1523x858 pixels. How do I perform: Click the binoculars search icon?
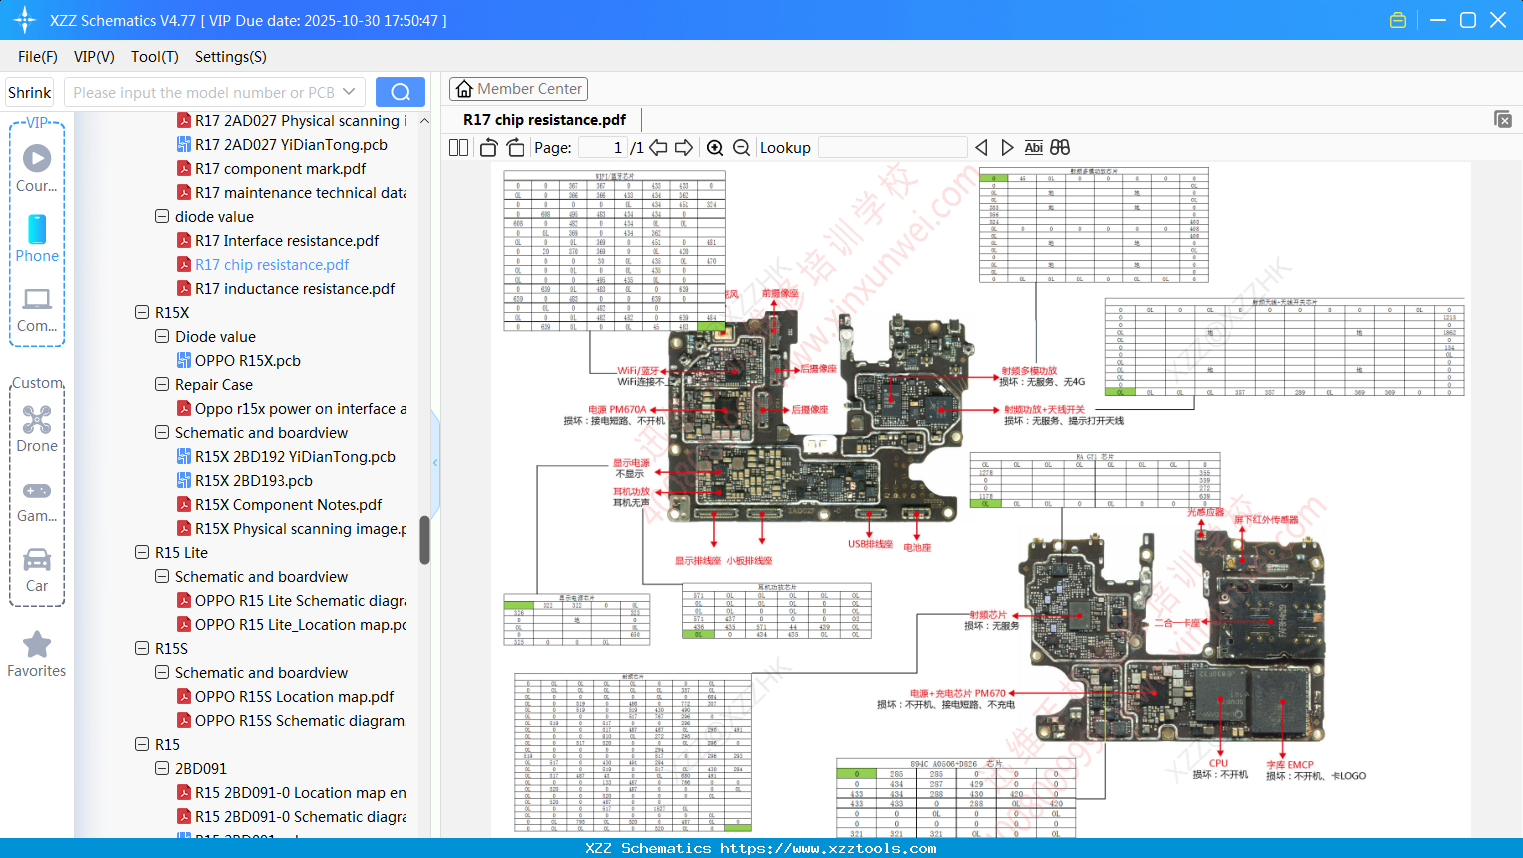pyautogui.click(x=1060, y=148)
